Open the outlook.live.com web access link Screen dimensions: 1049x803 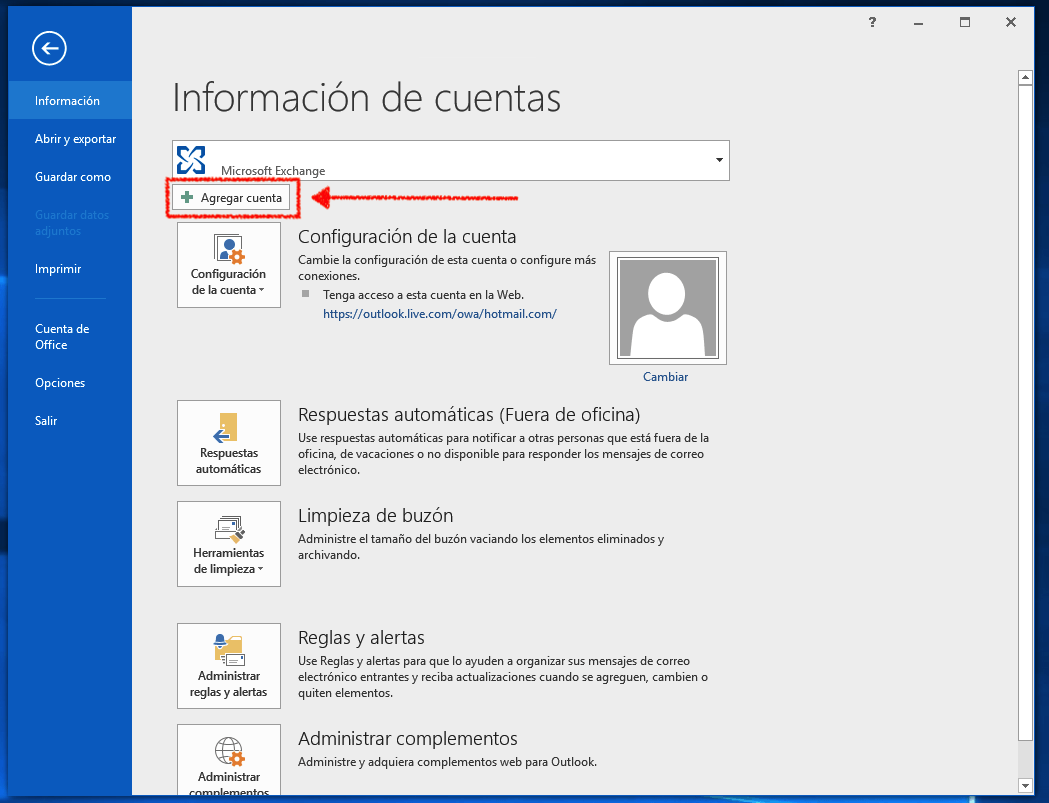point(439,313)
